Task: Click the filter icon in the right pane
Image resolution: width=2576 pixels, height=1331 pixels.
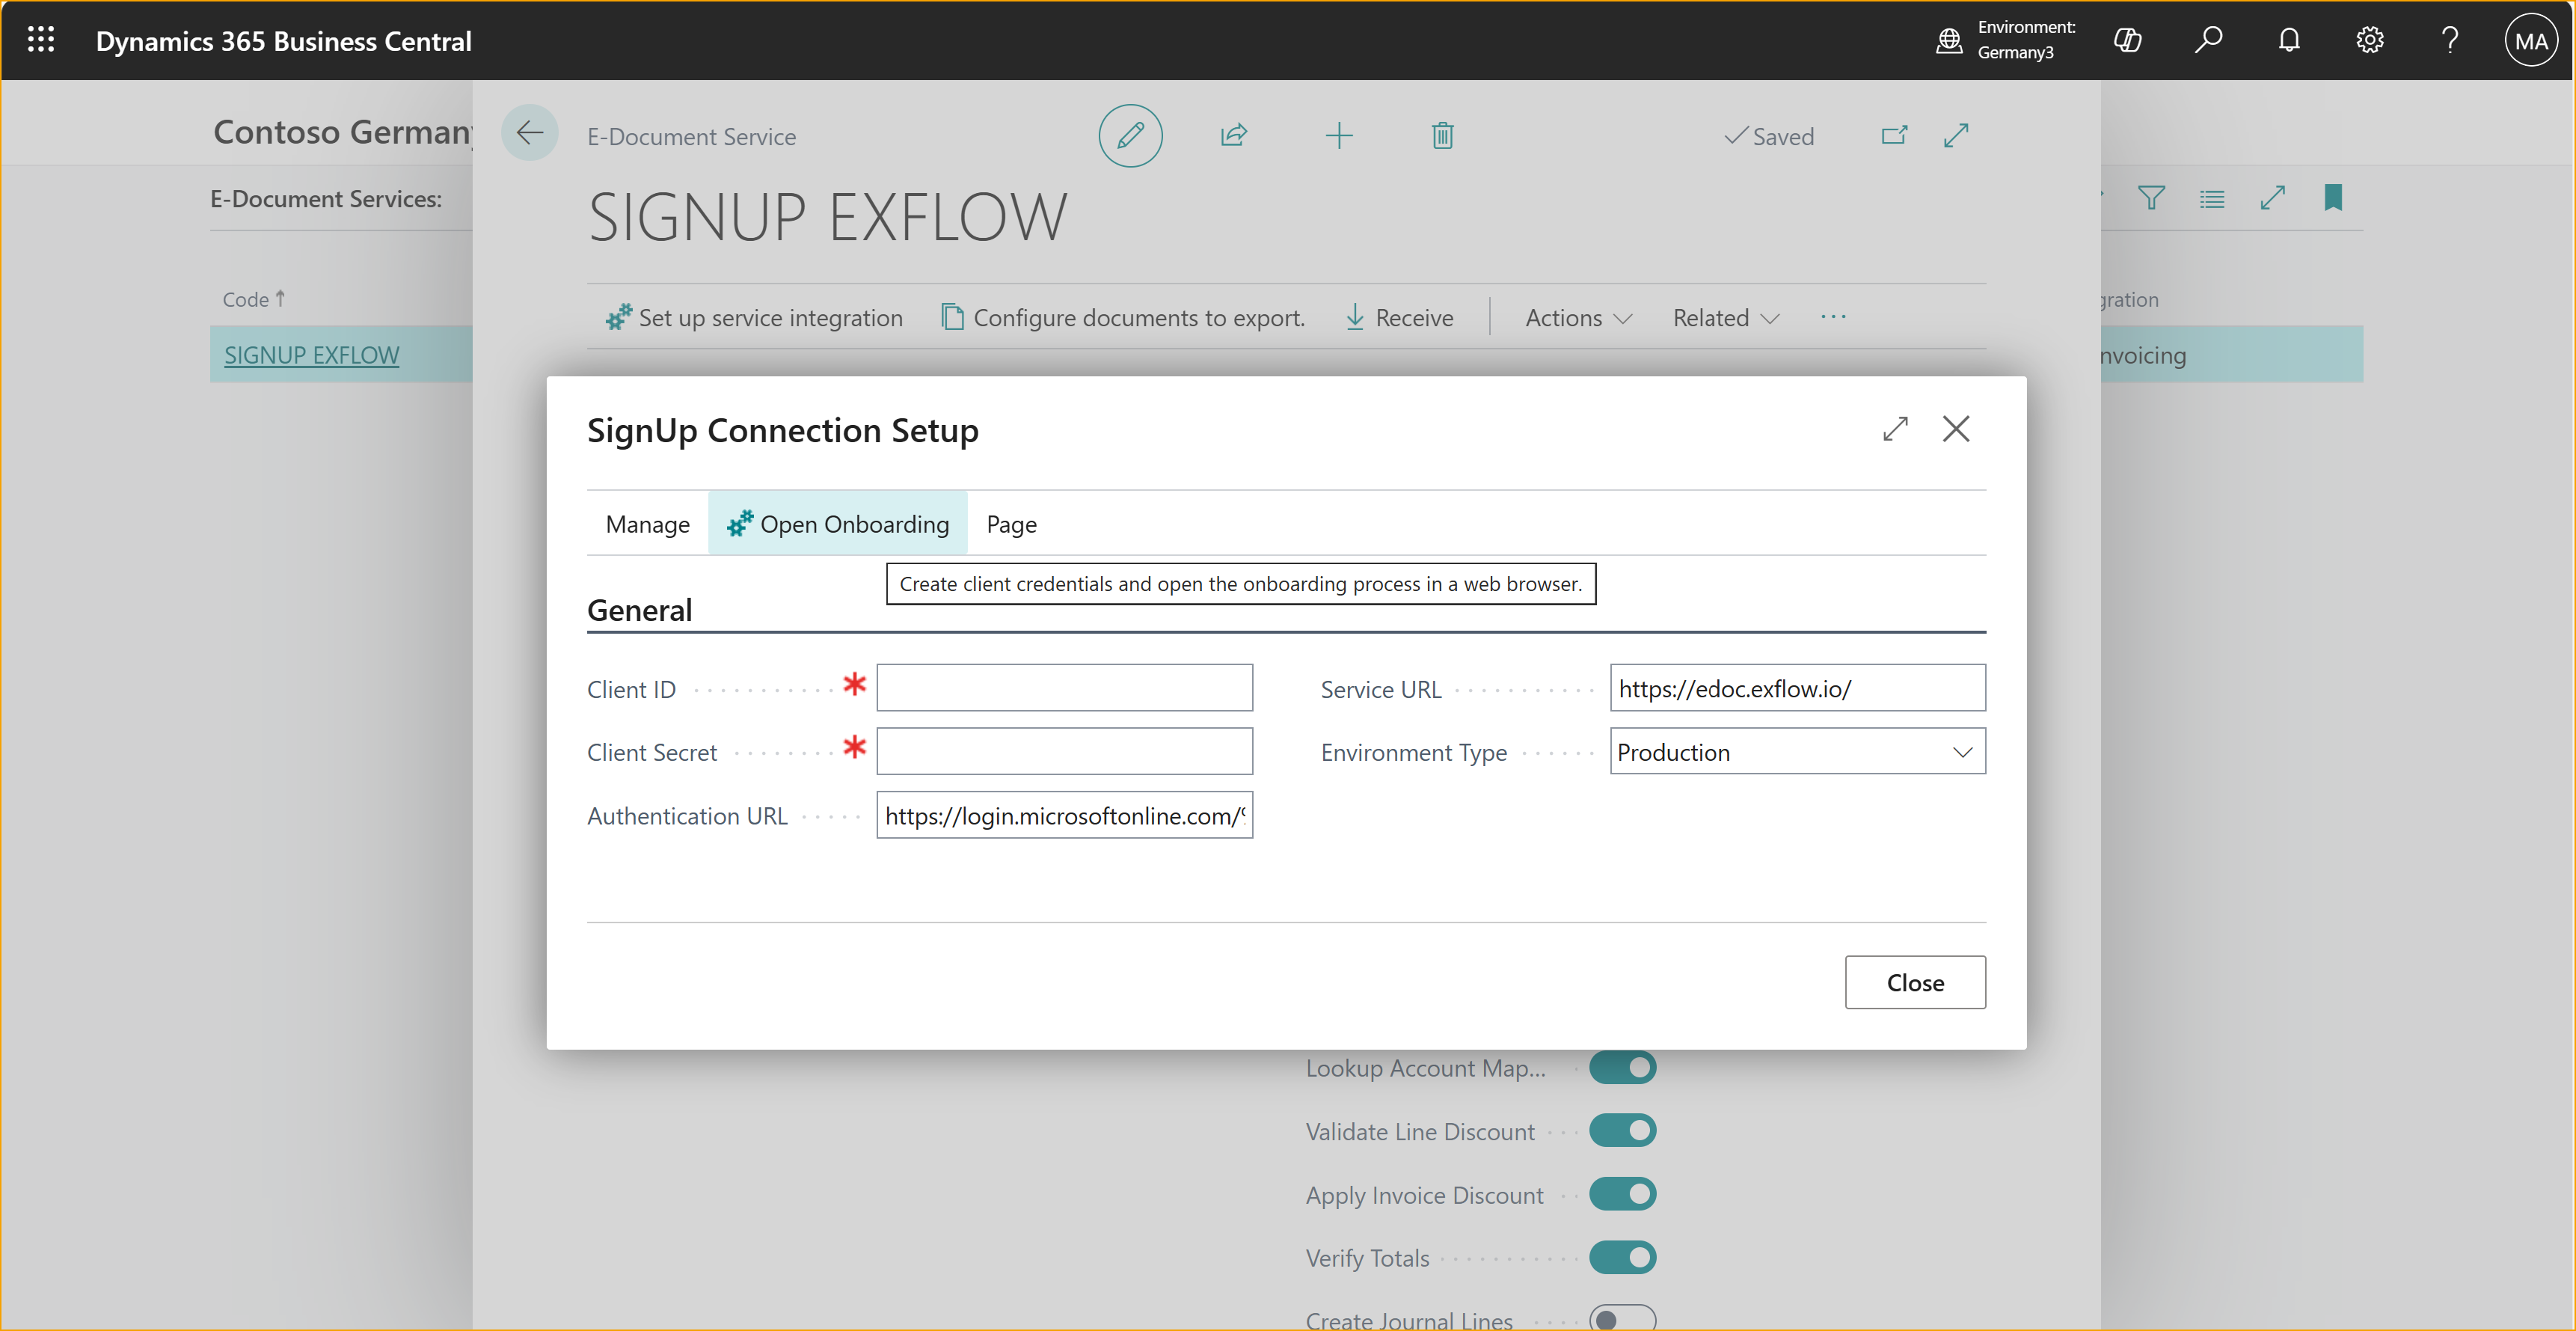Action: point(2152,197)
